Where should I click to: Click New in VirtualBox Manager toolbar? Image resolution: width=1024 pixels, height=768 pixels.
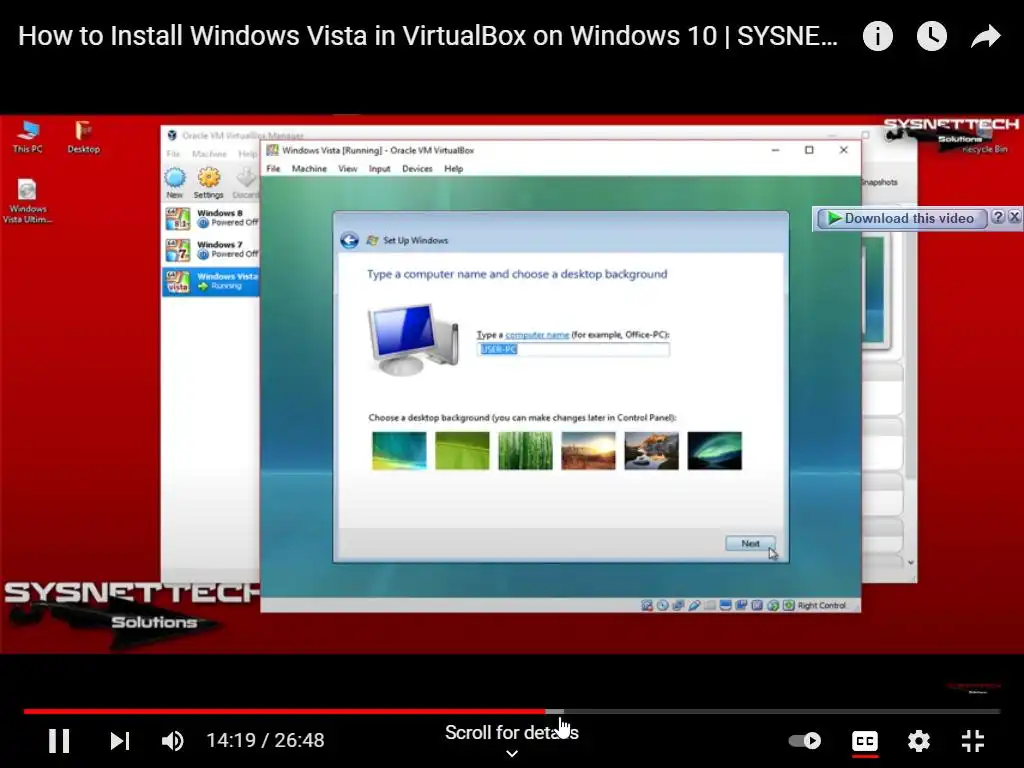coord(174,183)
